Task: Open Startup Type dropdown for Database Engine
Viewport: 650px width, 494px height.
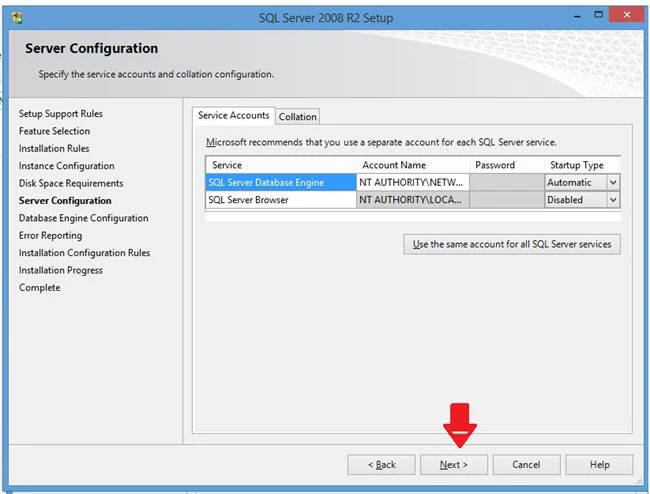Action: point(613,182)
